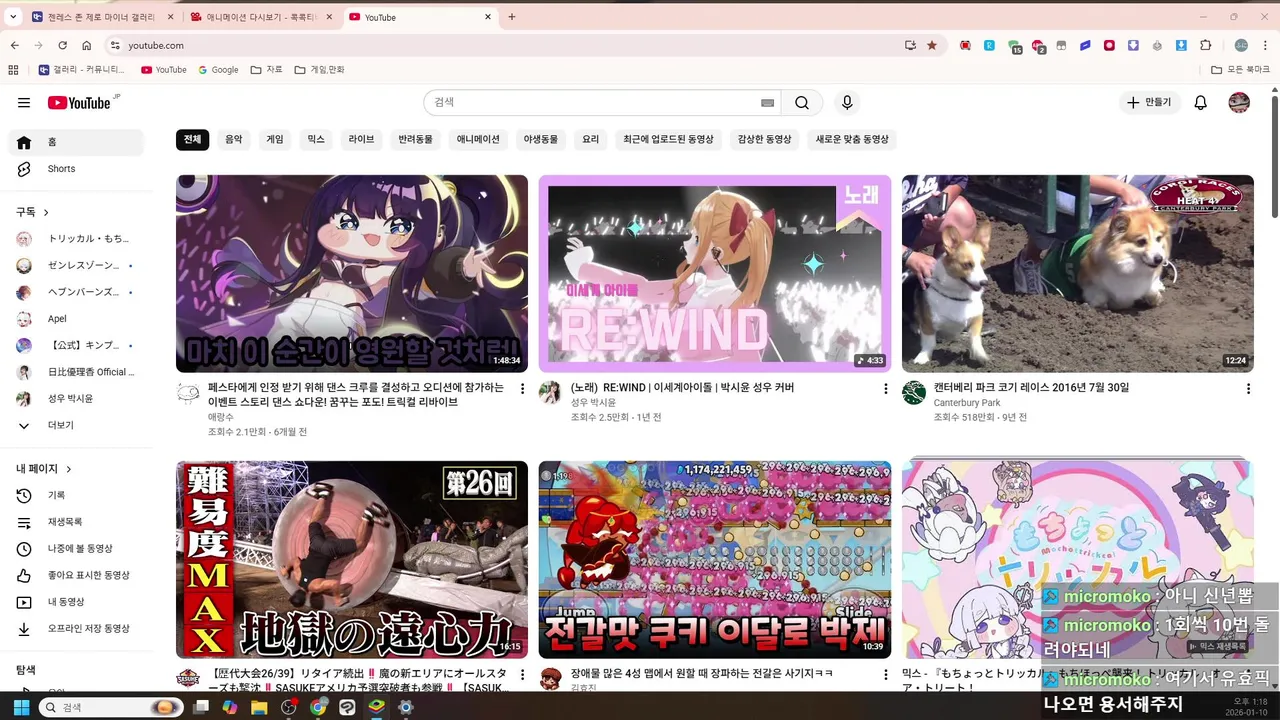
Task: Open the corgi race video thumbnail
Action: [1078, 274]
